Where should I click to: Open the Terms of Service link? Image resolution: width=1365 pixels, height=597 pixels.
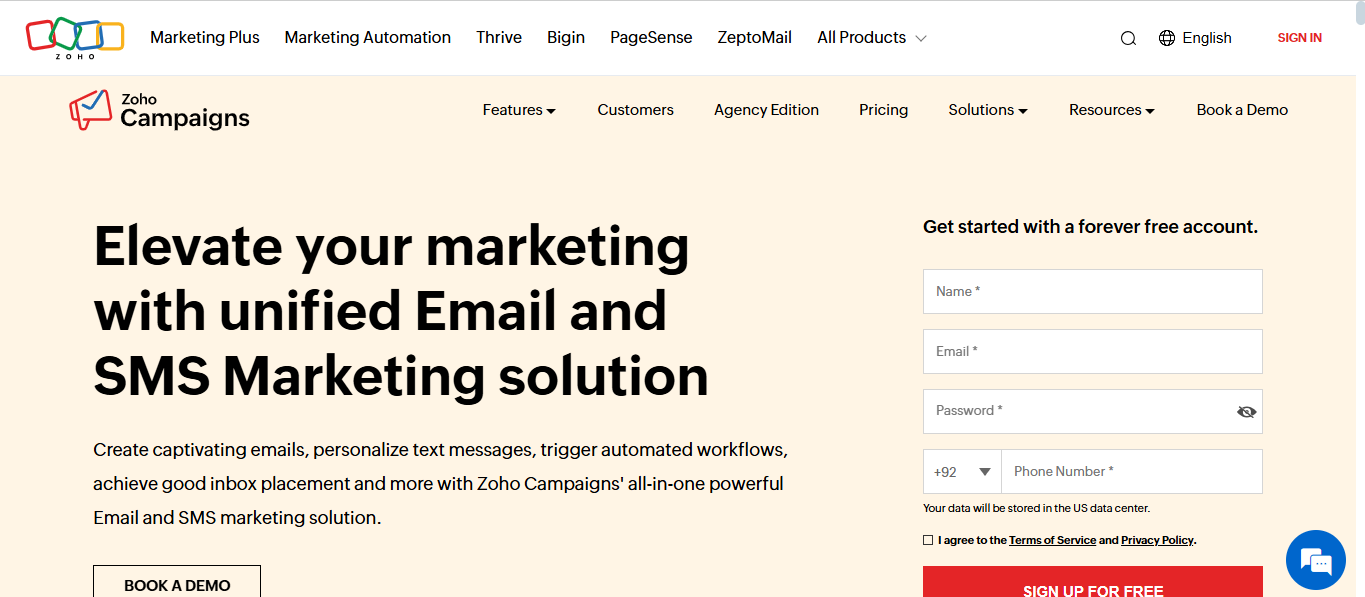coord(1053,540)
